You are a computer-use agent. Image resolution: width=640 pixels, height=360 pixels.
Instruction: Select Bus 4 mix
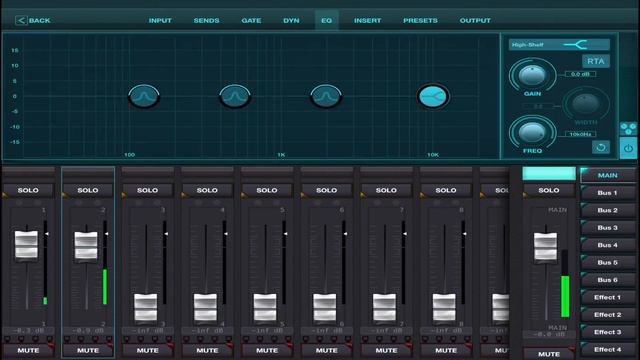tap(608, 245)
